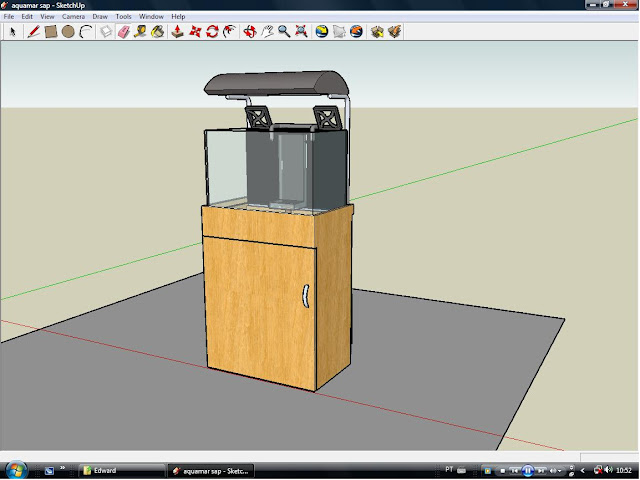640x480 pixels.
Task: Toggle the media player Play/Pause button
Action: [x=528, y=471]
